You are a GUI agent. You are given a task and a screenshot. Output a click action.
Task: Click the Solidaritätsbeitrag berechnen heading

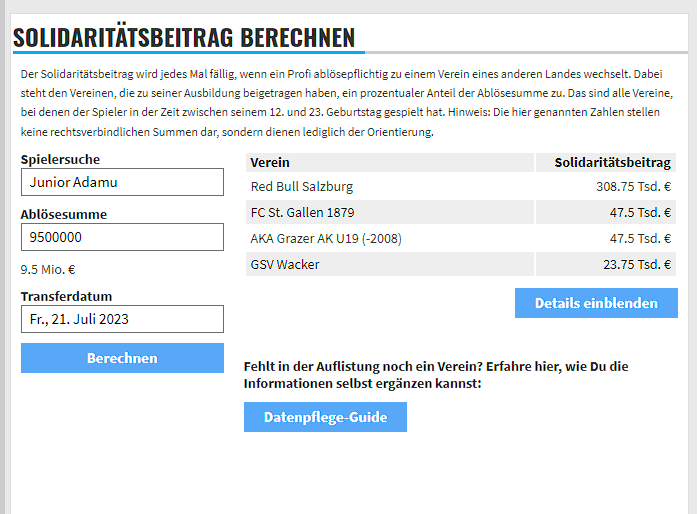coord(184,37)
